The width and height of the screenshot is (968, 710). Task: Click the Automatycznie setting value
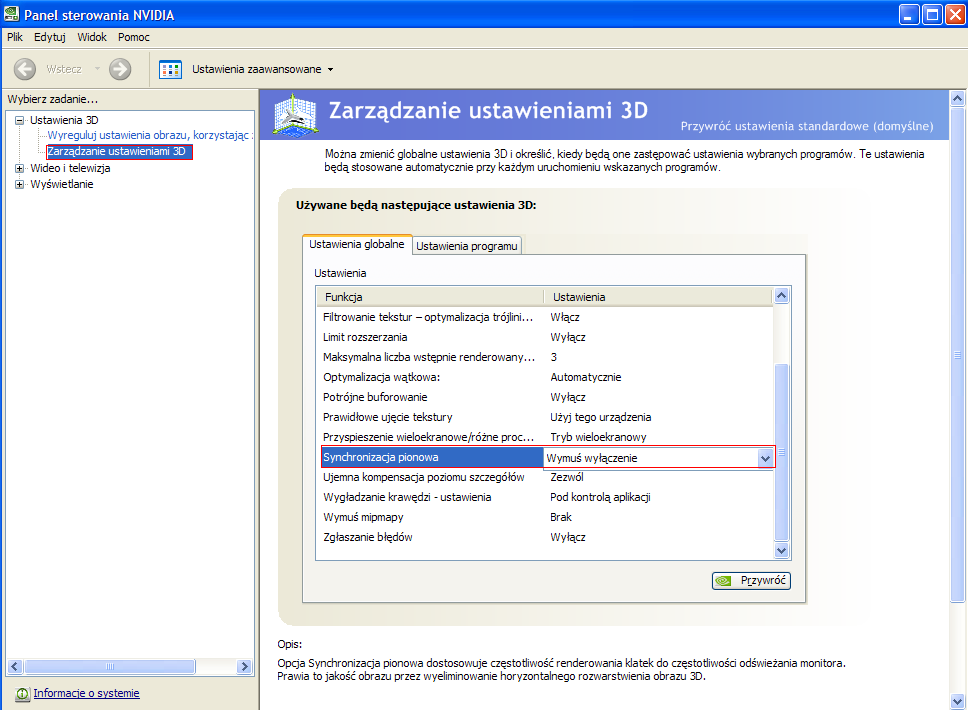pos(586,377)
